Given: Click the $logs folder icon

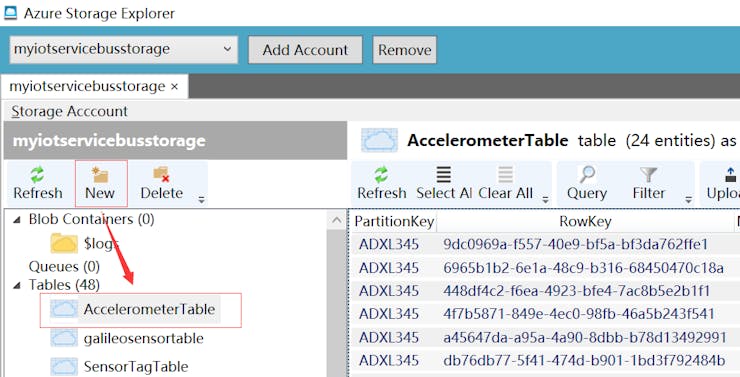Looking at the screenshot, I should (x=64, y=243).
